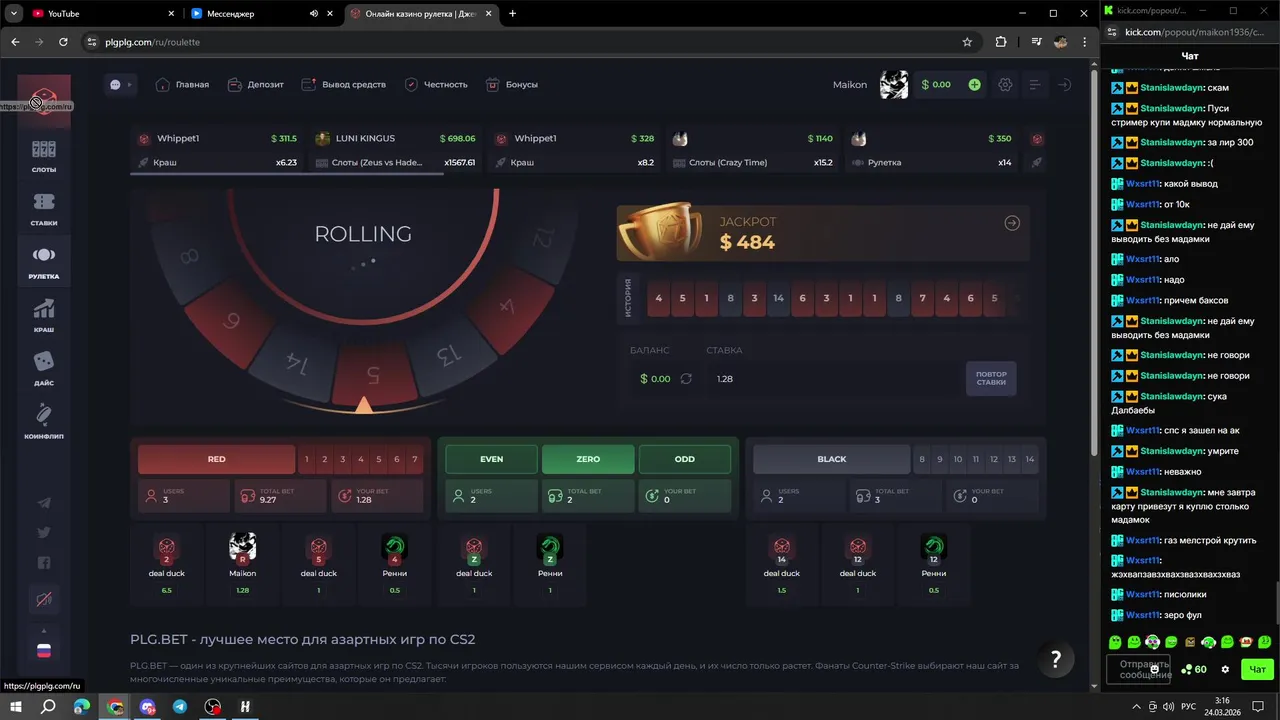Reload the page in Chrome
This screenshot has height=720, width=1280.
(63, 42)
